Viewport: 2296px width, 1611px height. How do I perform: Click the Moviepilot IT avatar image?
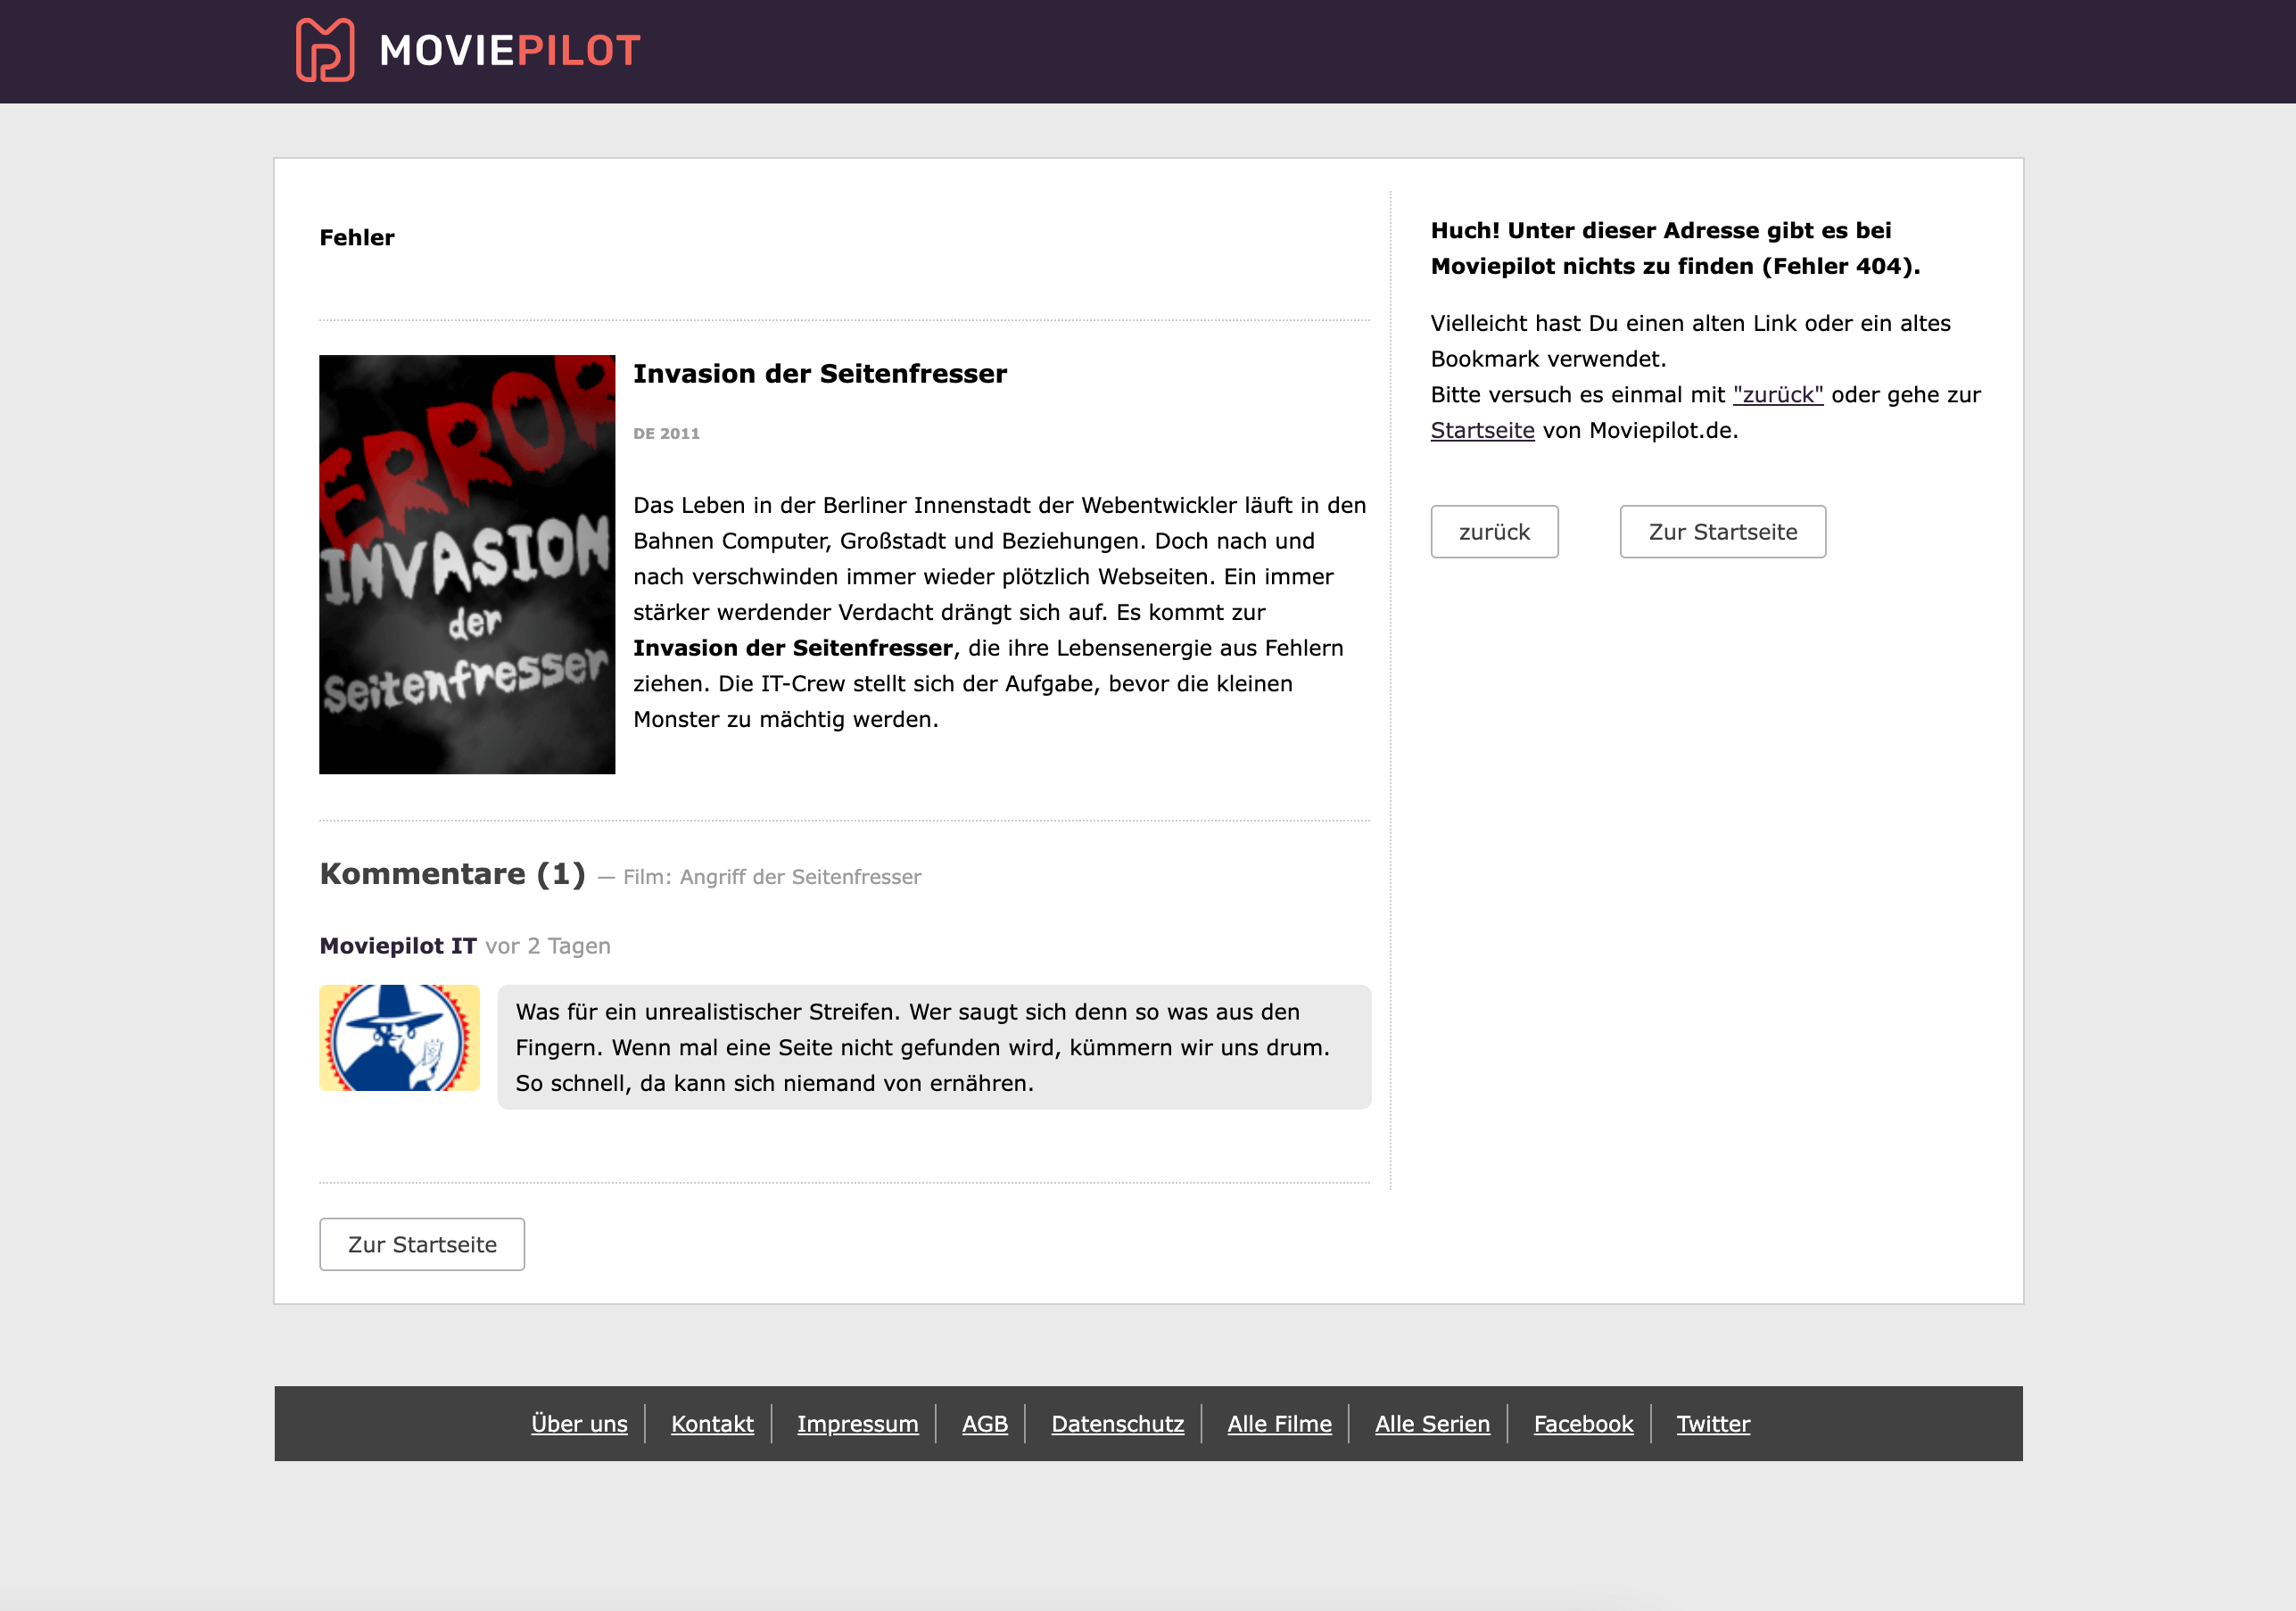click(x=399, y=1037)
